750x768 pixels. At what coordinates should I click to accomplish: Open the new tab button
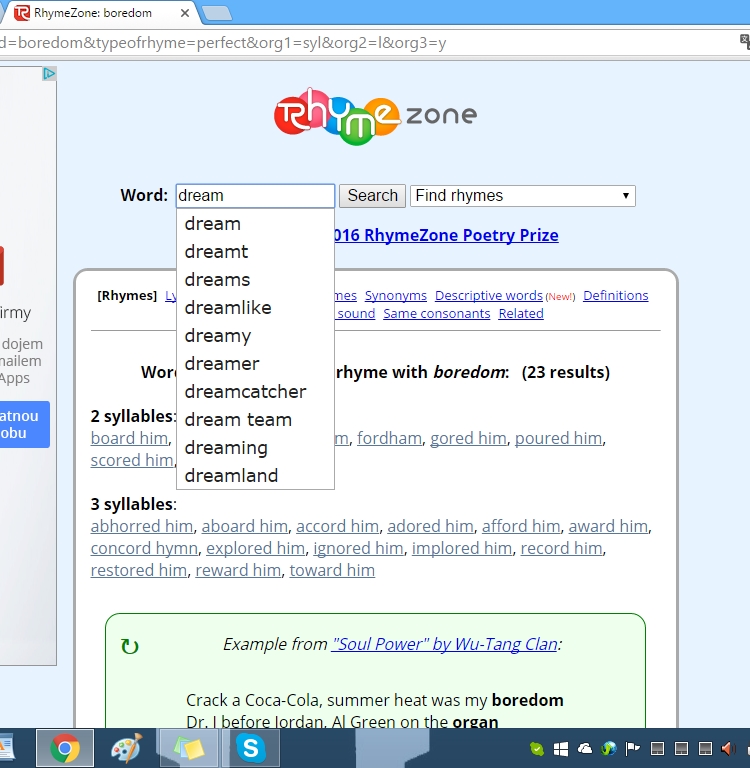[x=216, y=13]
